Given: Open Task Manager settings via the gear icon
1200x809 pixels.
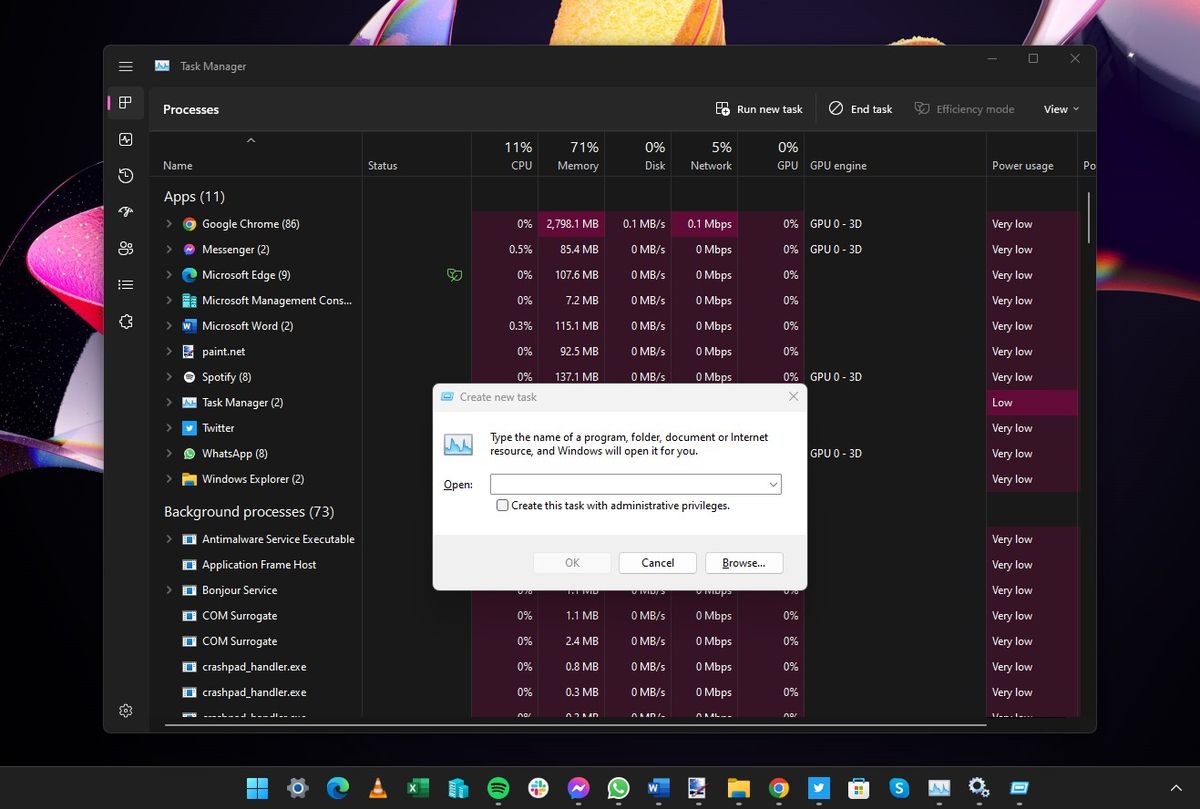Looking at the screenshot, I should click(125, 710).
